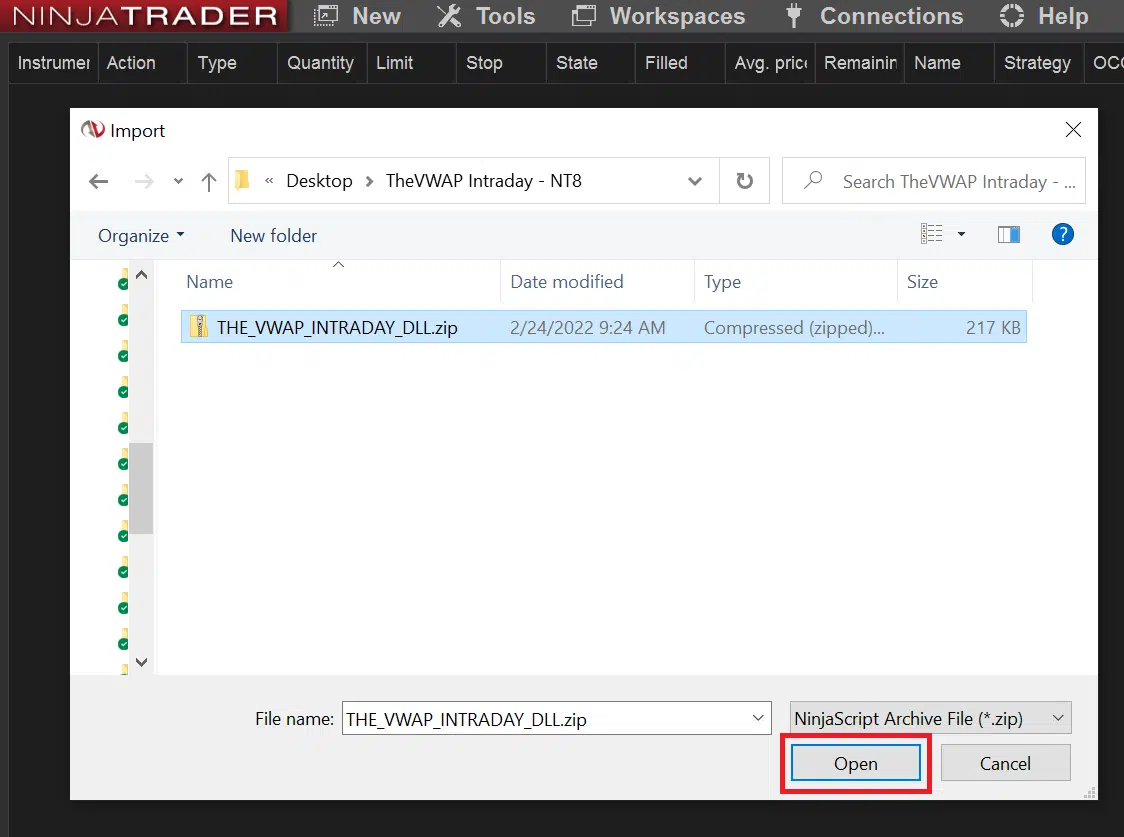
Task: Go forward with the right arrow
Action: [x=144, y=181]
